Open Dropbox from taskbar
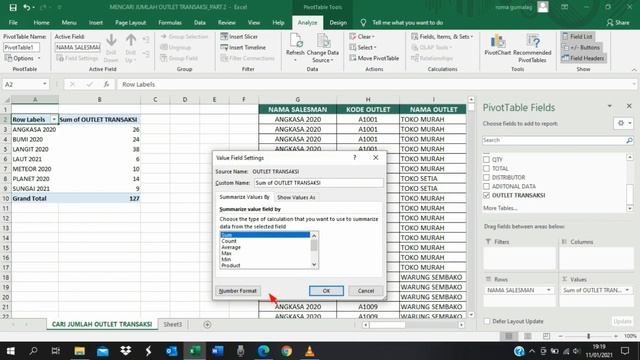 (125, 351)
